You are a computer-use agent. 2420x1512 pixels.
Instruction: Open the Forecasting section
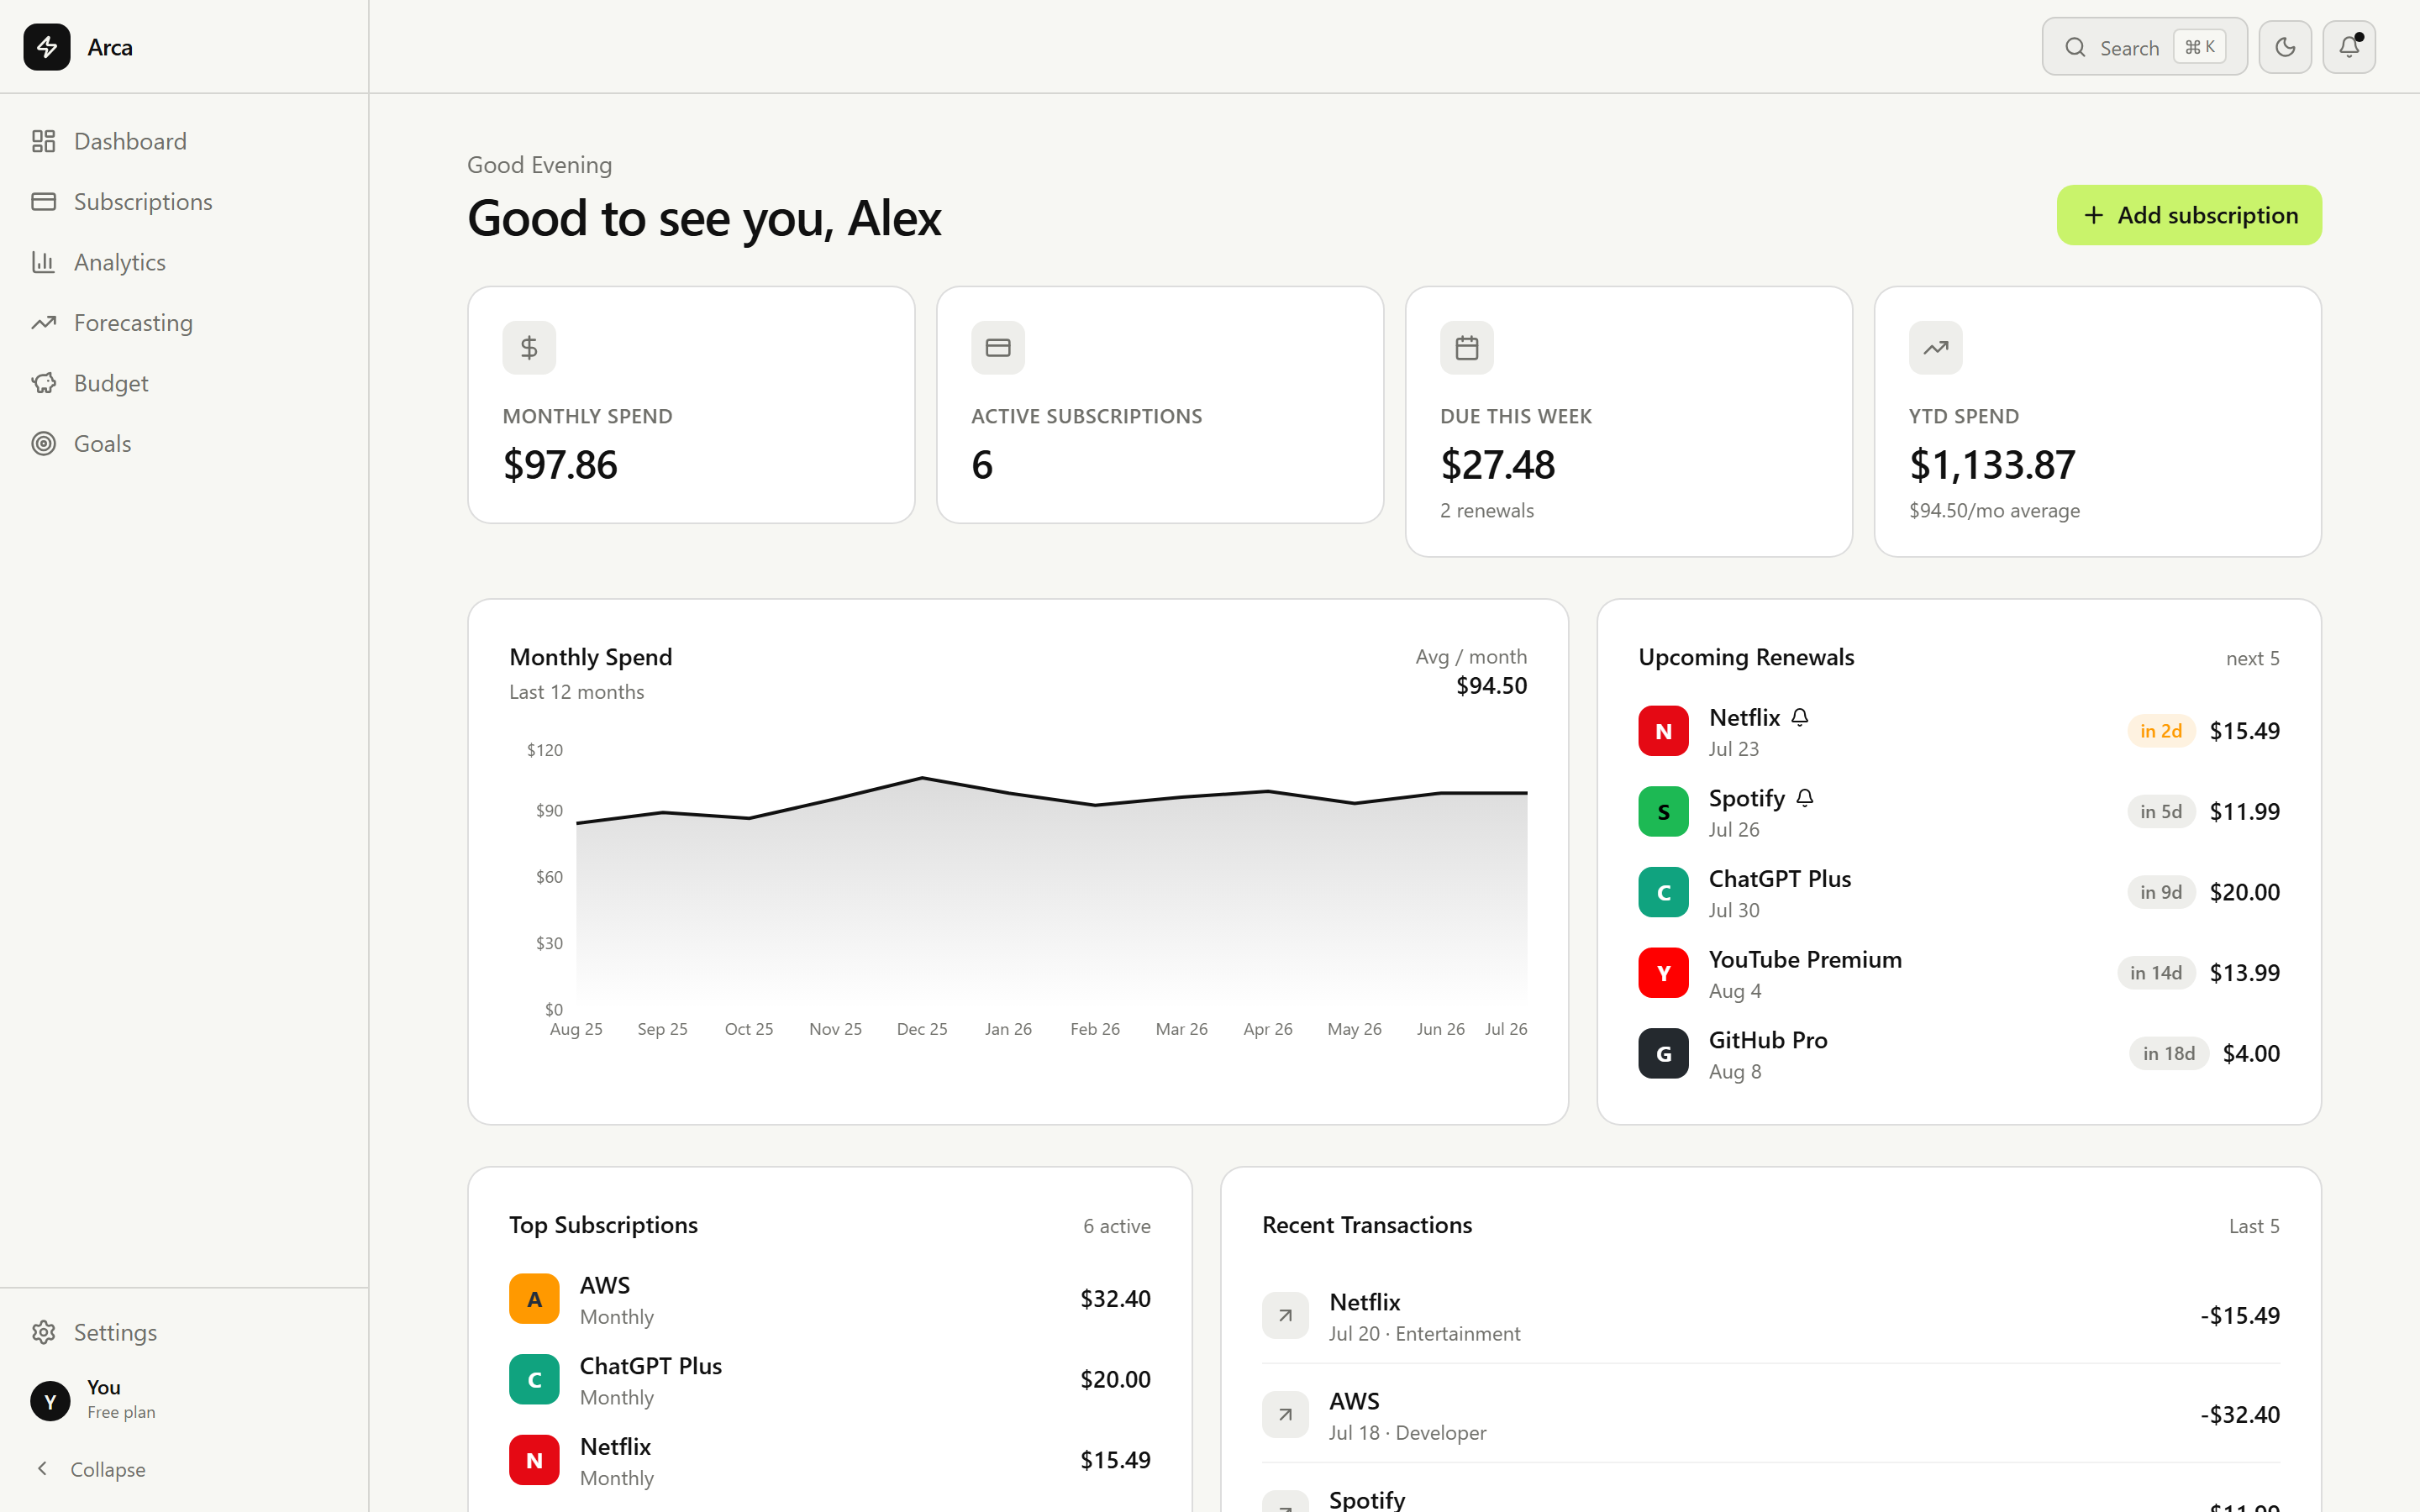[184, 323]
